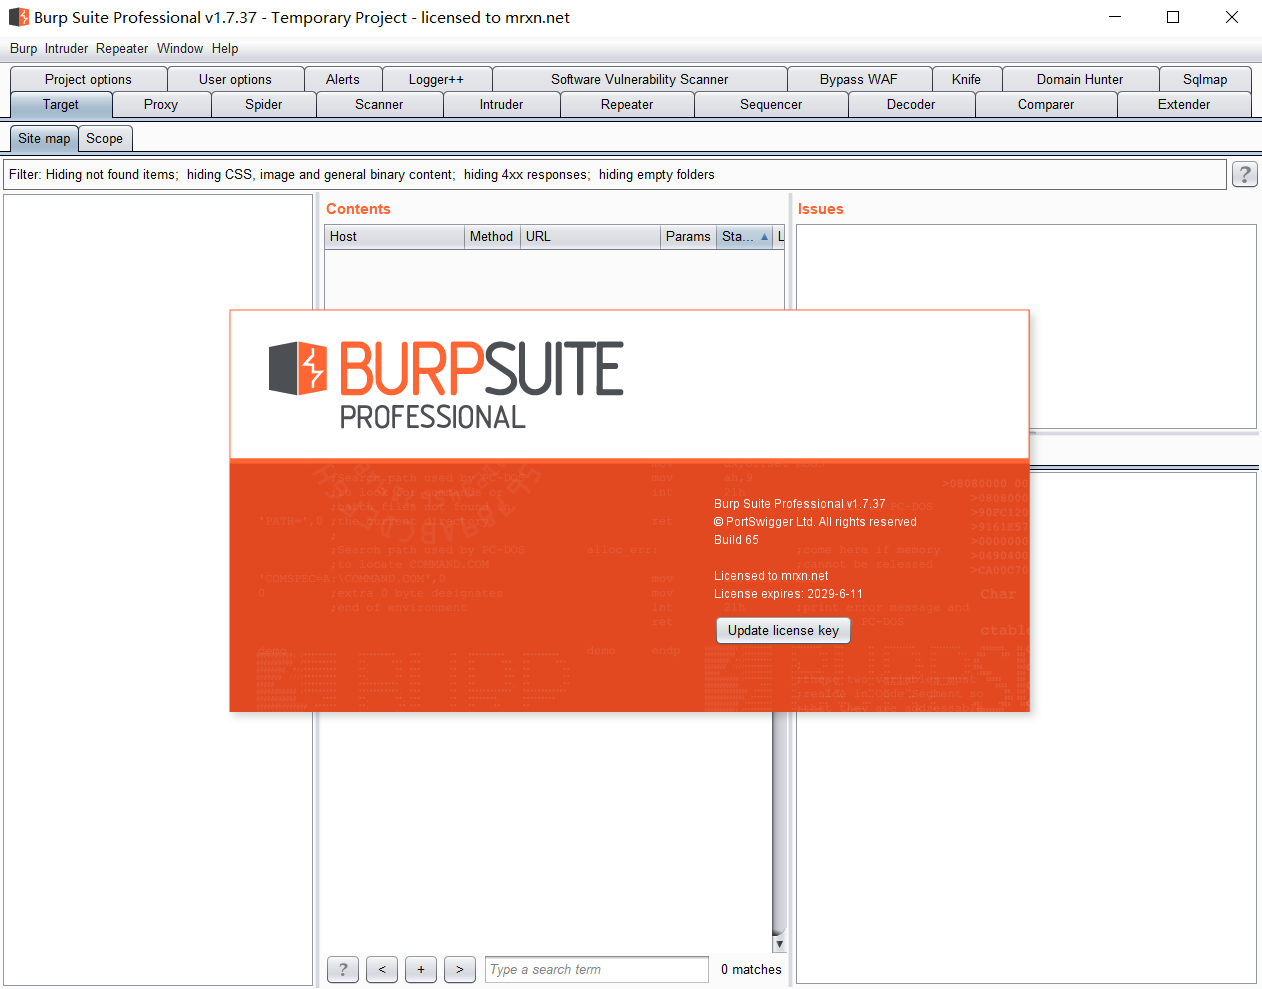Open the Logger++ tab

point(436,80)
